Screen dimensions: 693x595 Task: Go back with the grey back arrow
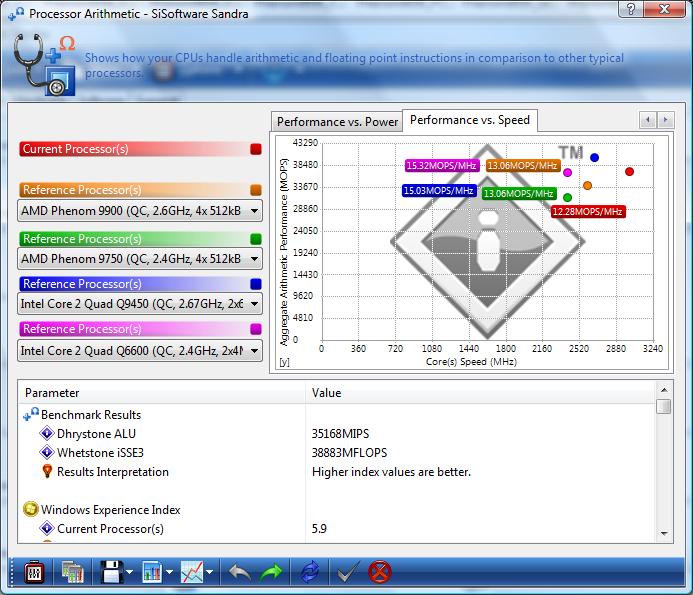coord(240,573)
